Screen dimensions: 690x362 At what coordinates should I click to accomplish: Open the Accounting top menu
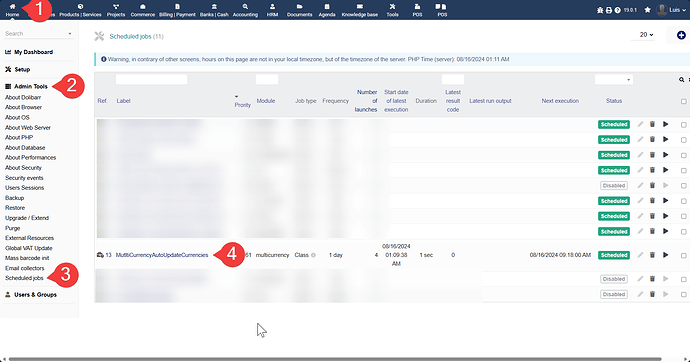pos(245,10)
